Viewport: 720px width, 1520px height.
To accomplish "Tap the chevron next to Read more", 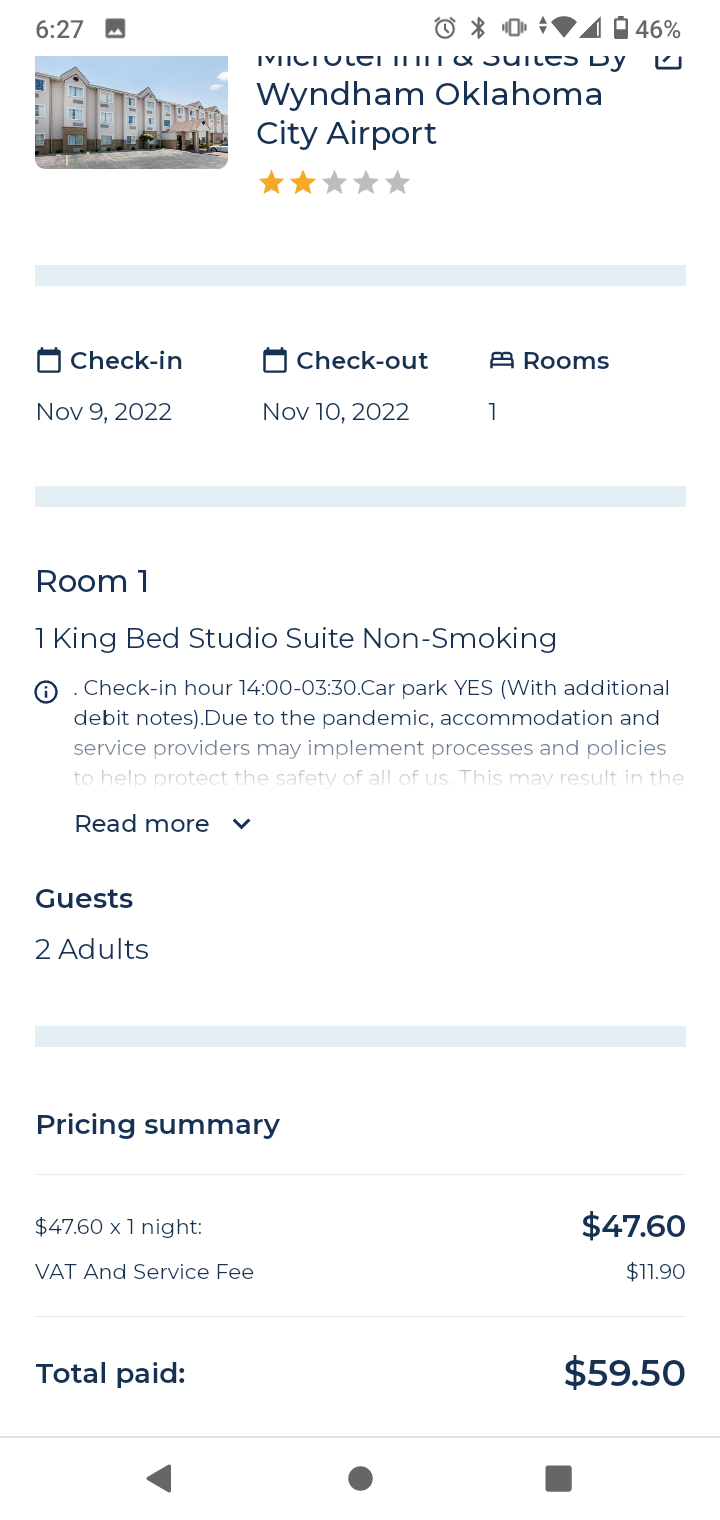I will point(241,824).
